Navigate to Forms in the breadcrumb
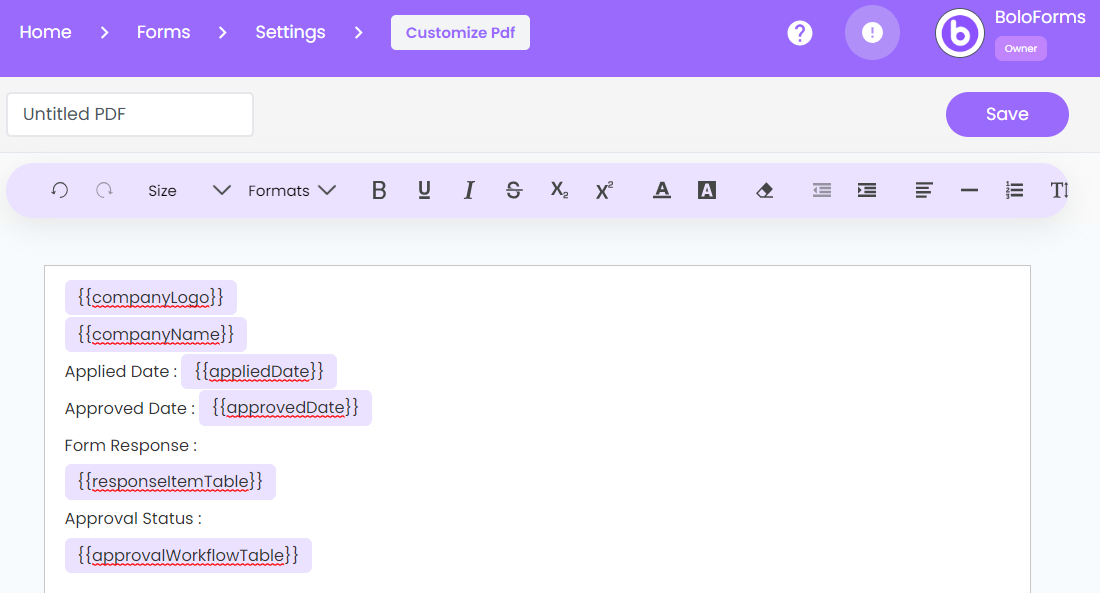 coord(163,32)
